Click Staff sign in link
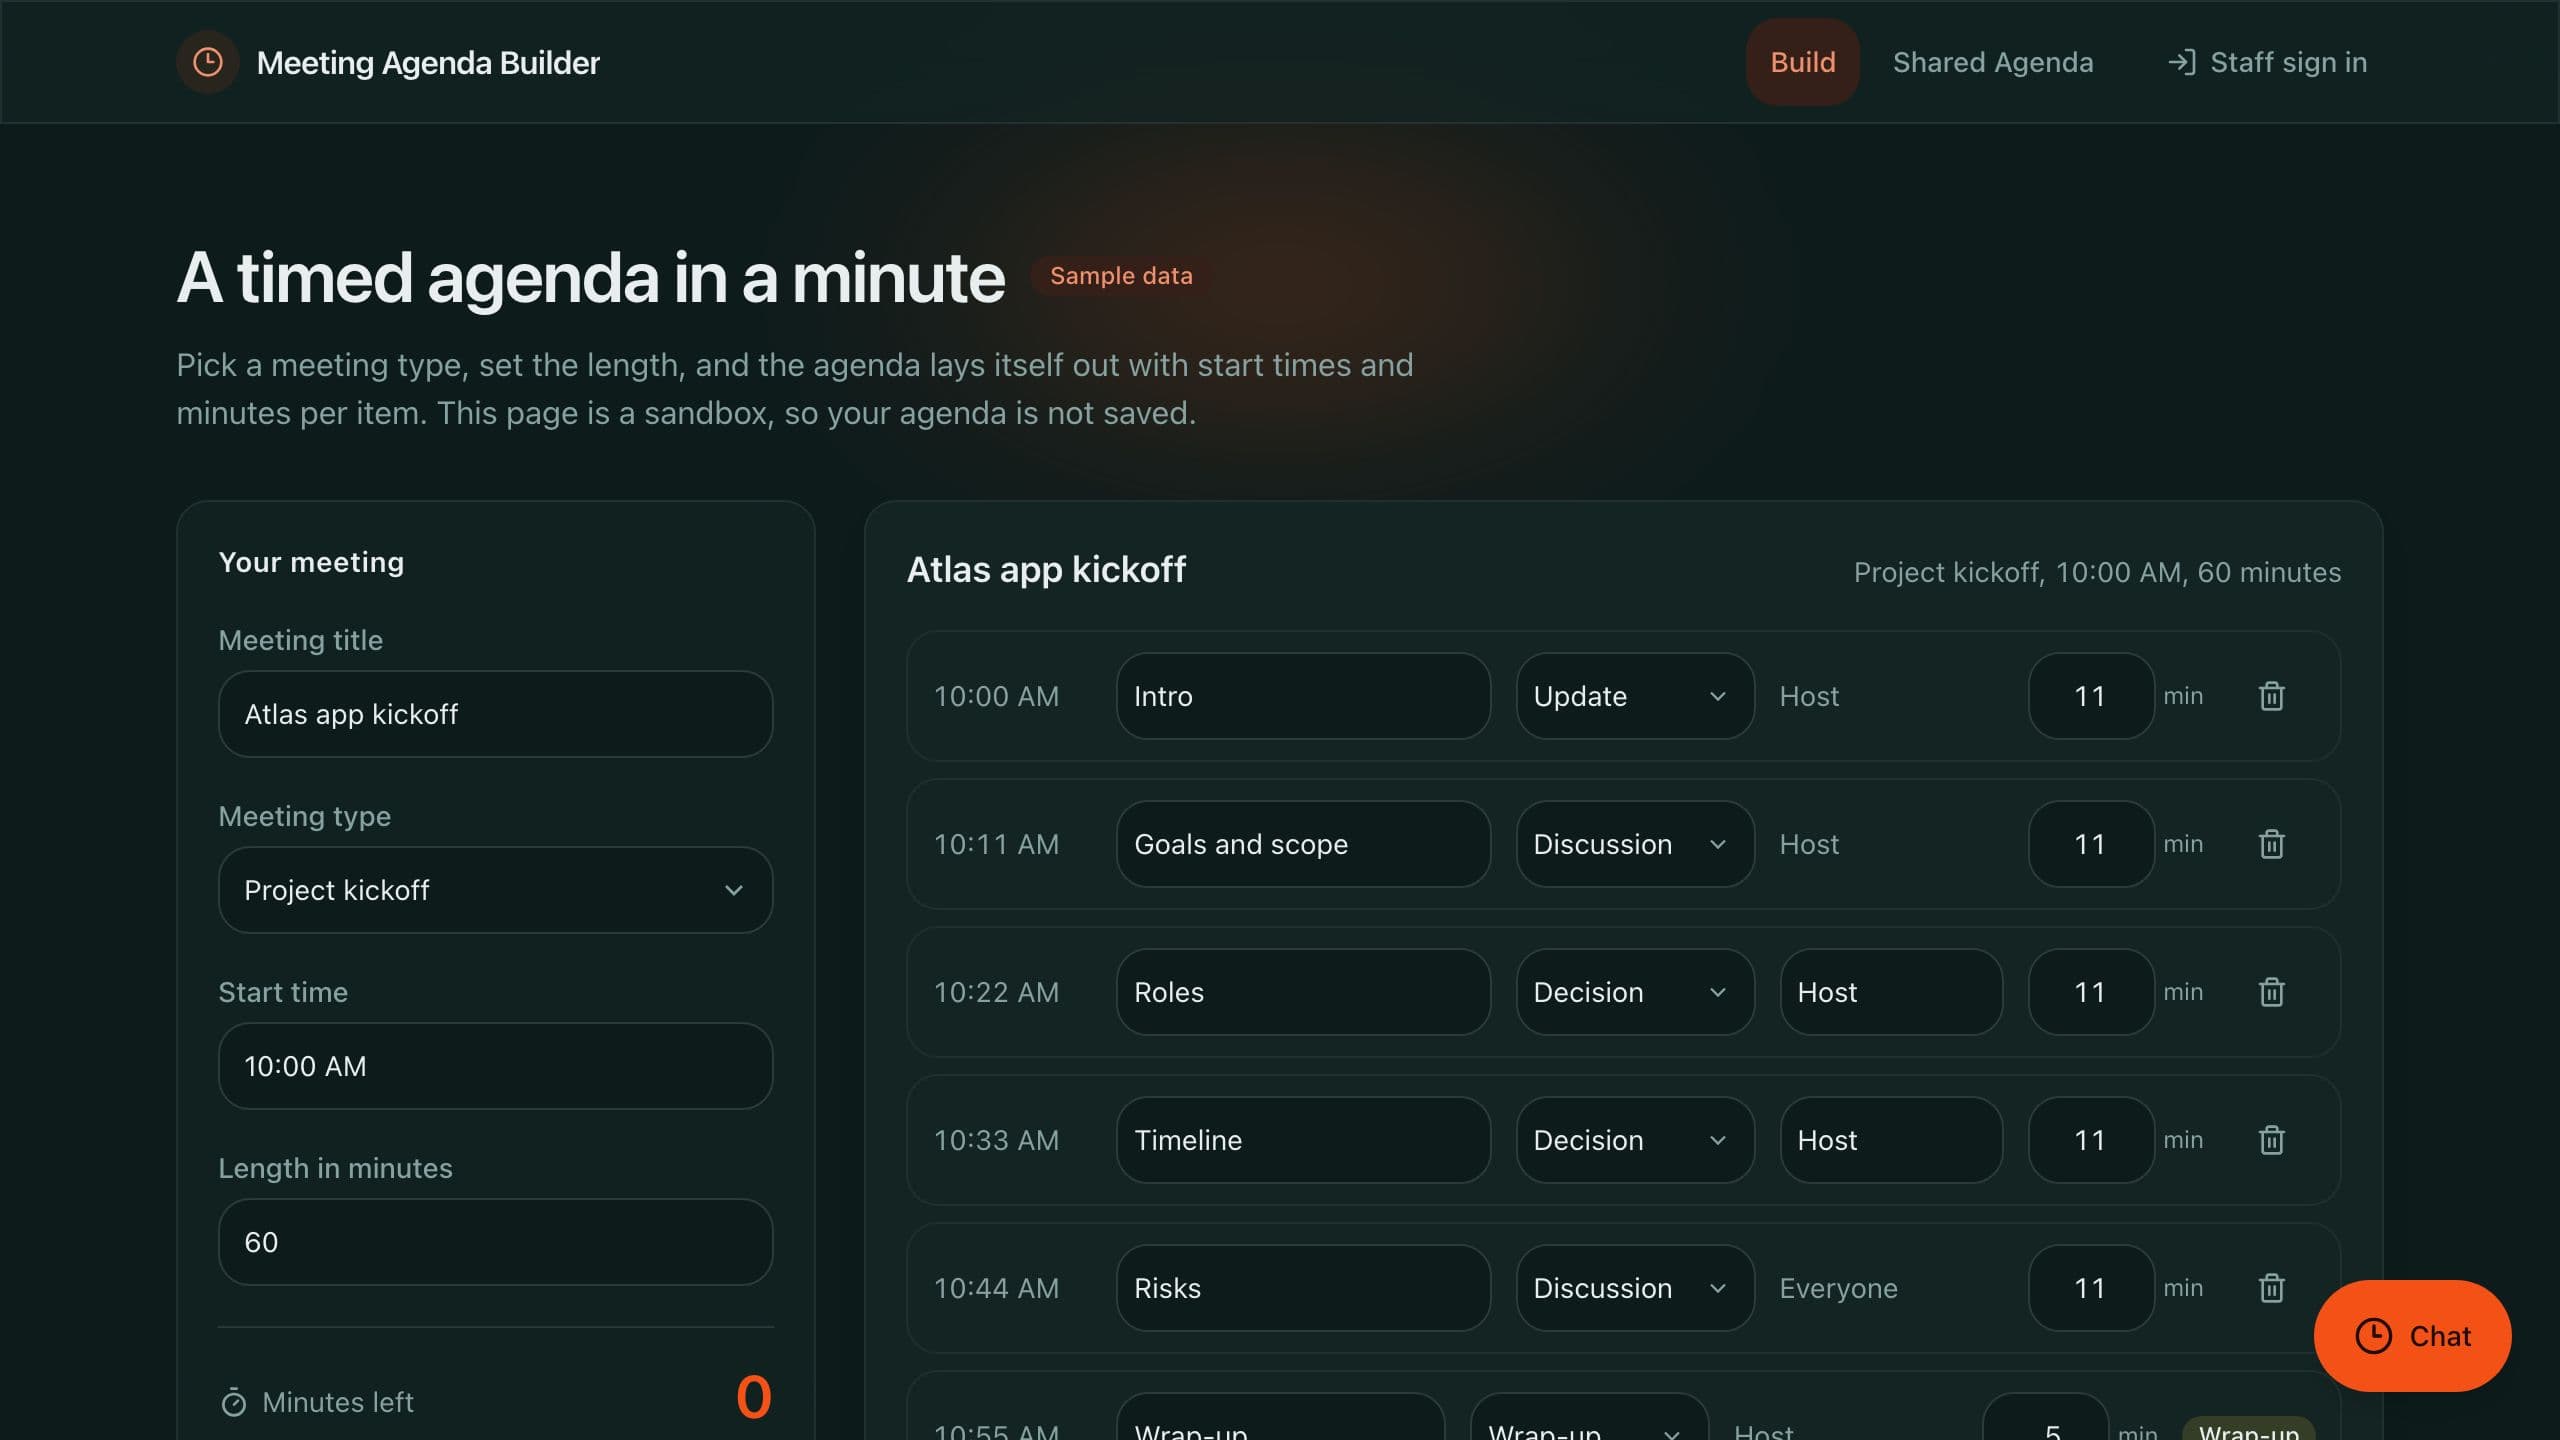 (x=2267, y=62)
